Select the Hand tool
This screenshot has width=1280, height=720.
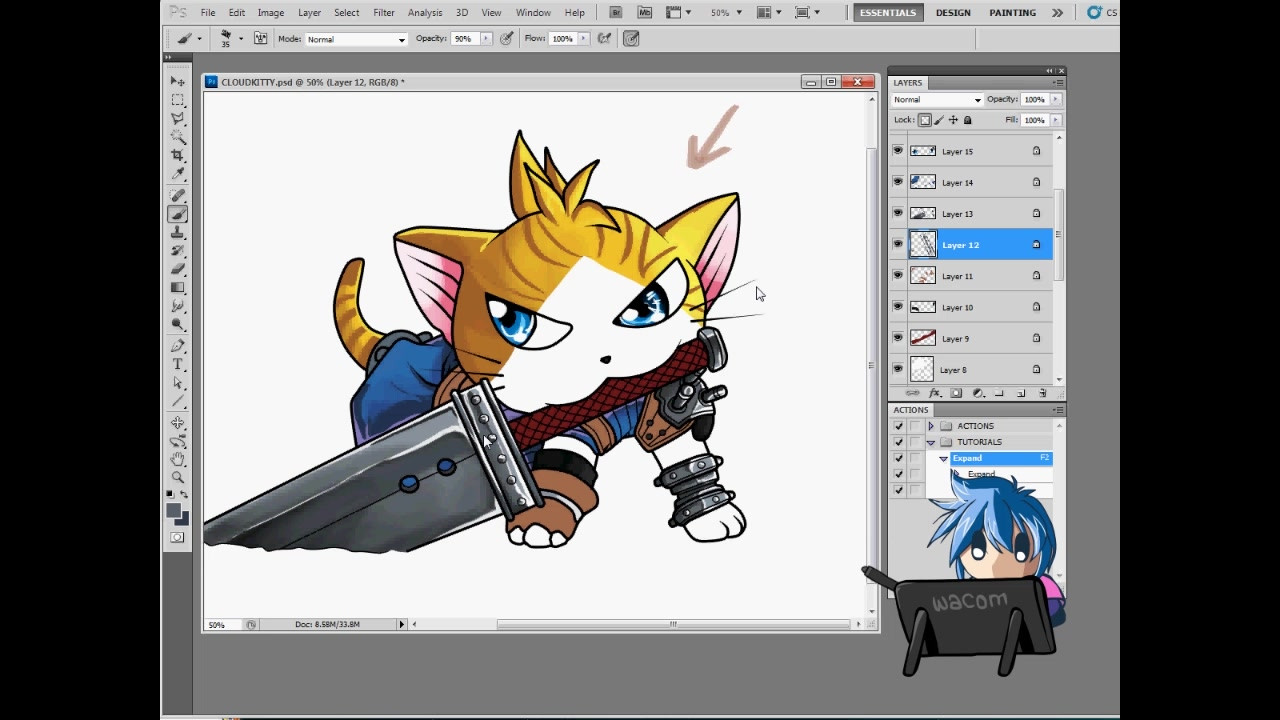(x=178, y=459)
